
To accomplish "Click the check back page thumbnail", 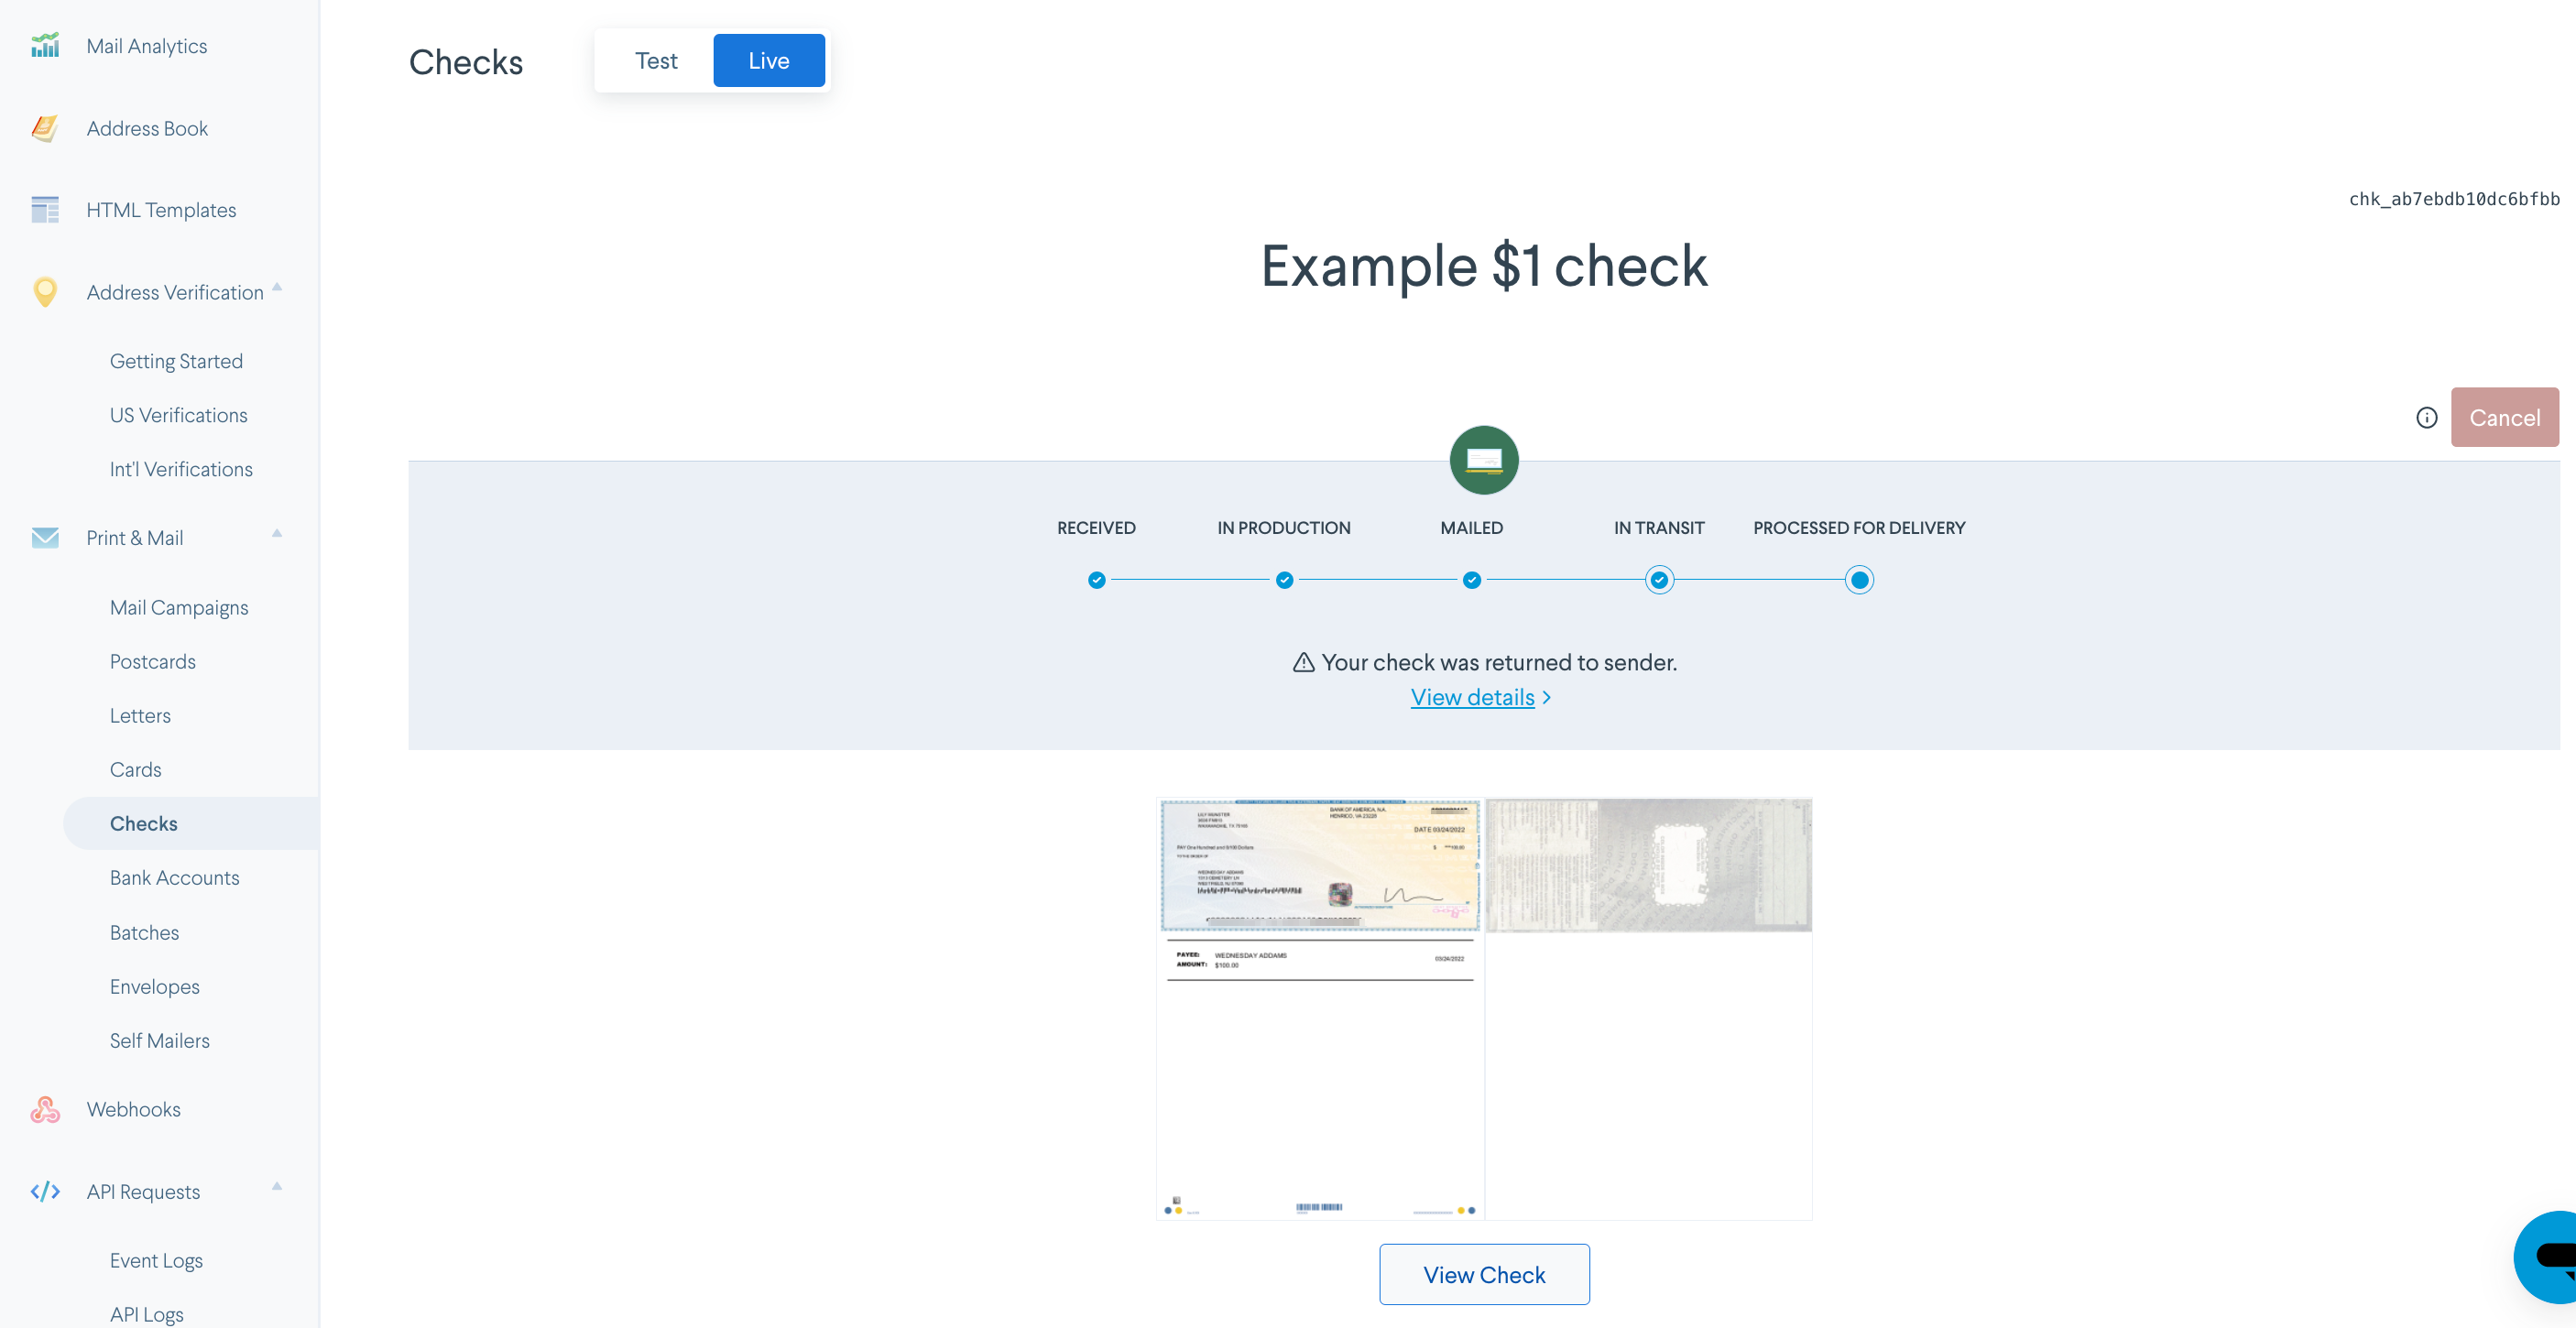I will click(1648, 1008).
